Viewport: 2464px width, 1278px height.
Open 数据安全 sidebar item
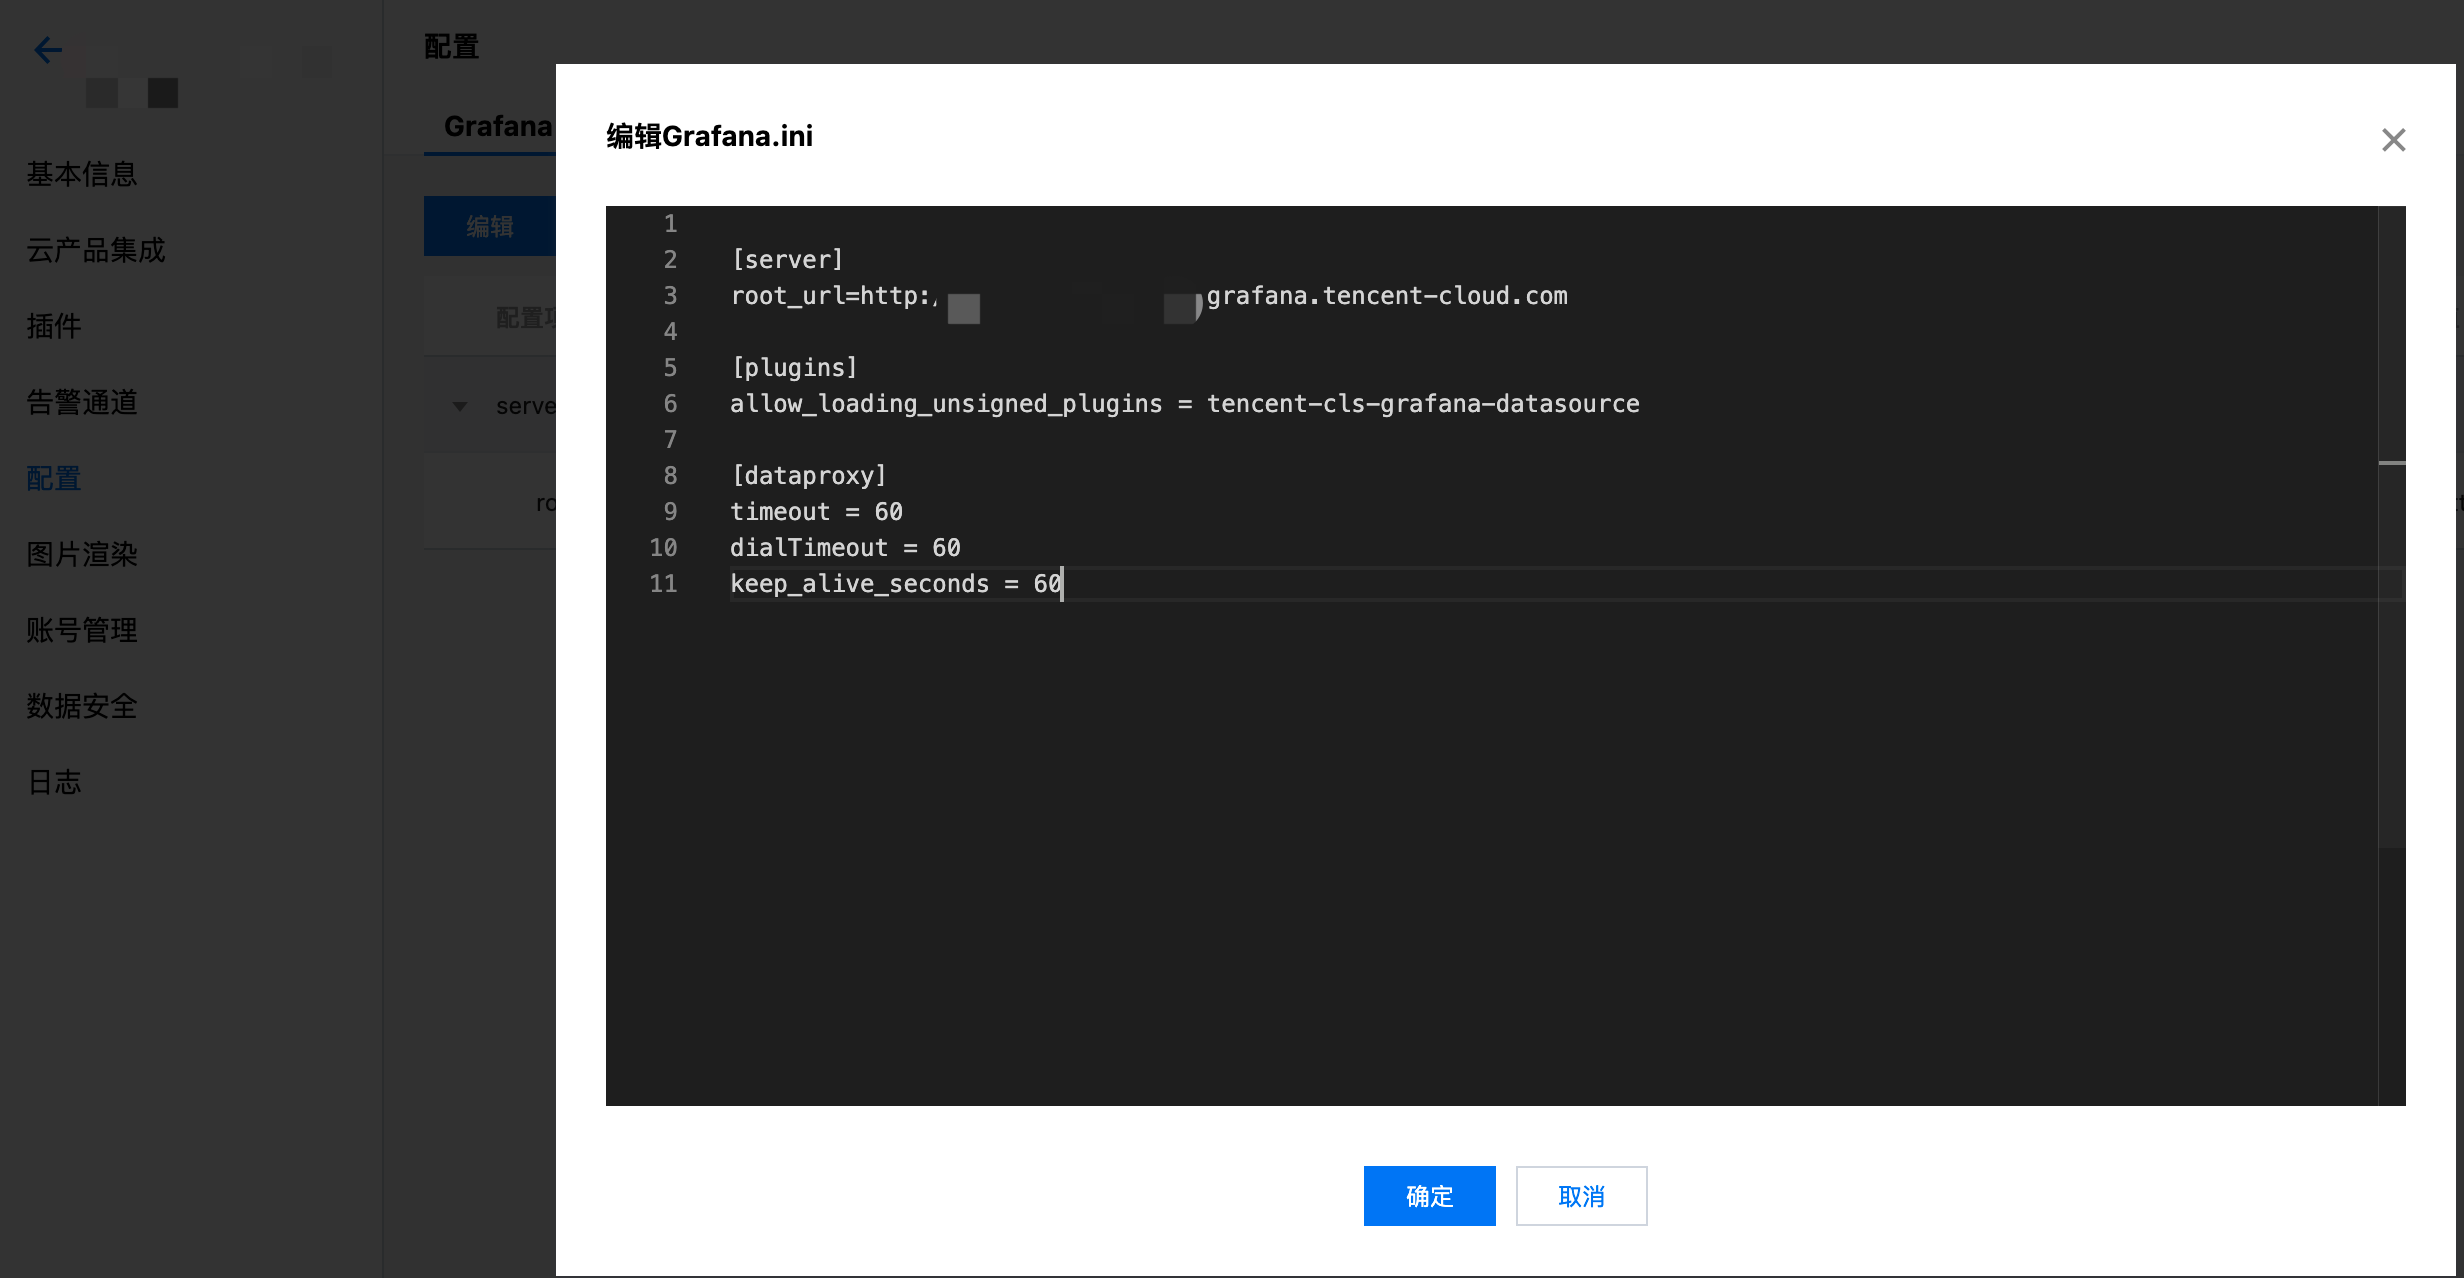pos(82,706)
